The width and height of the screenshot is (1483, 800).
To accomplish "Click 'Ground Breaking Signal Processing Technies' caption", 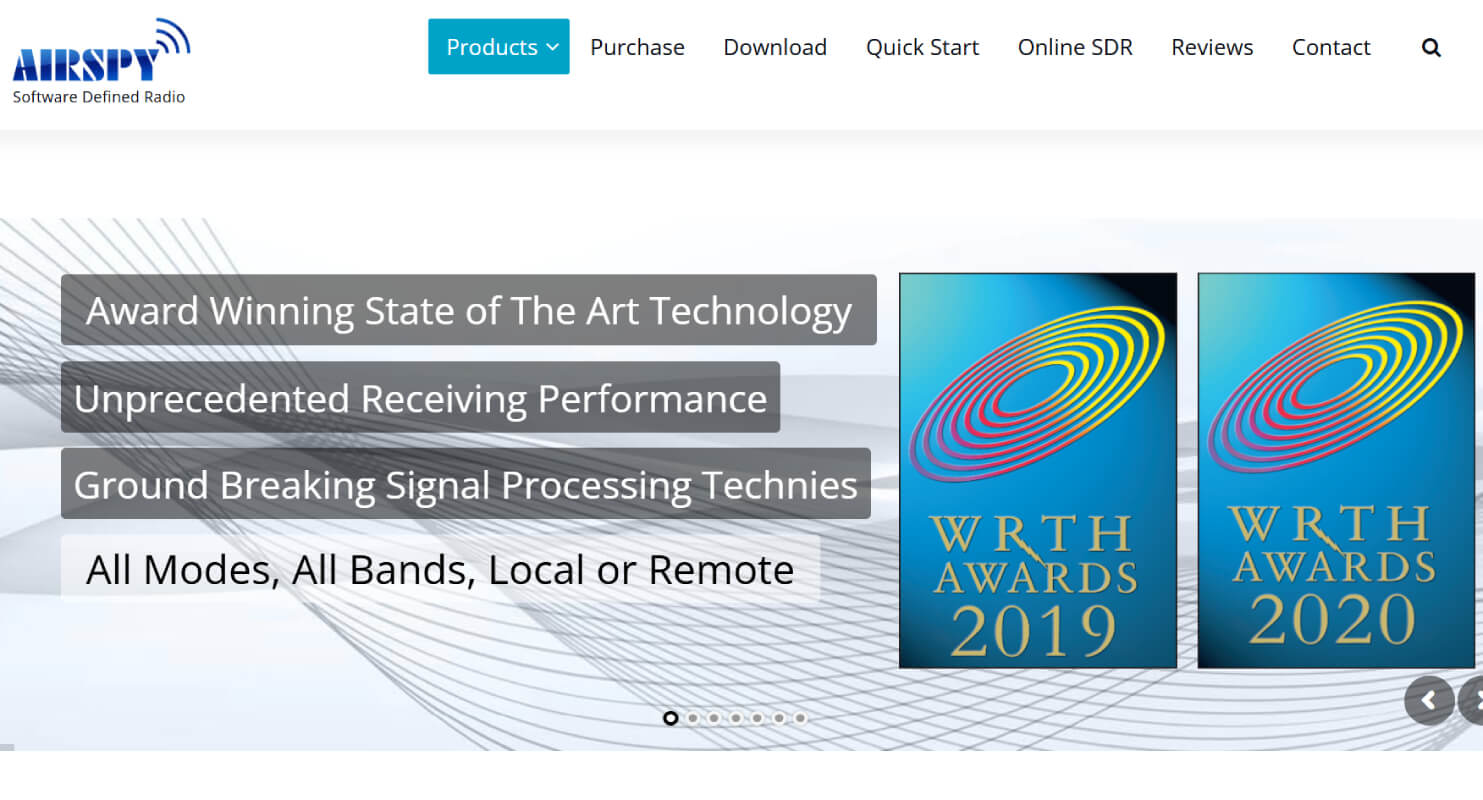I will [466, 484].
